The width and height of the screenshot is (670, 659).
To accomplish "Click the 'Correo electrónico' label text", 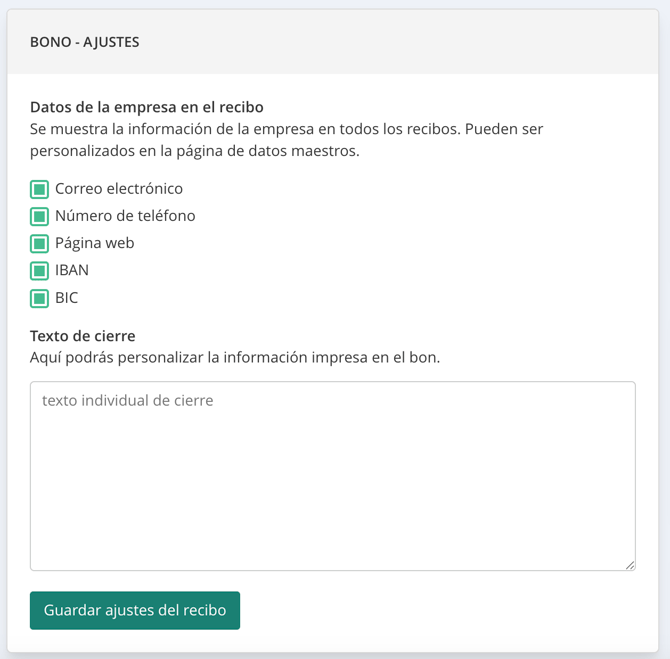I will tap(119, 189).
